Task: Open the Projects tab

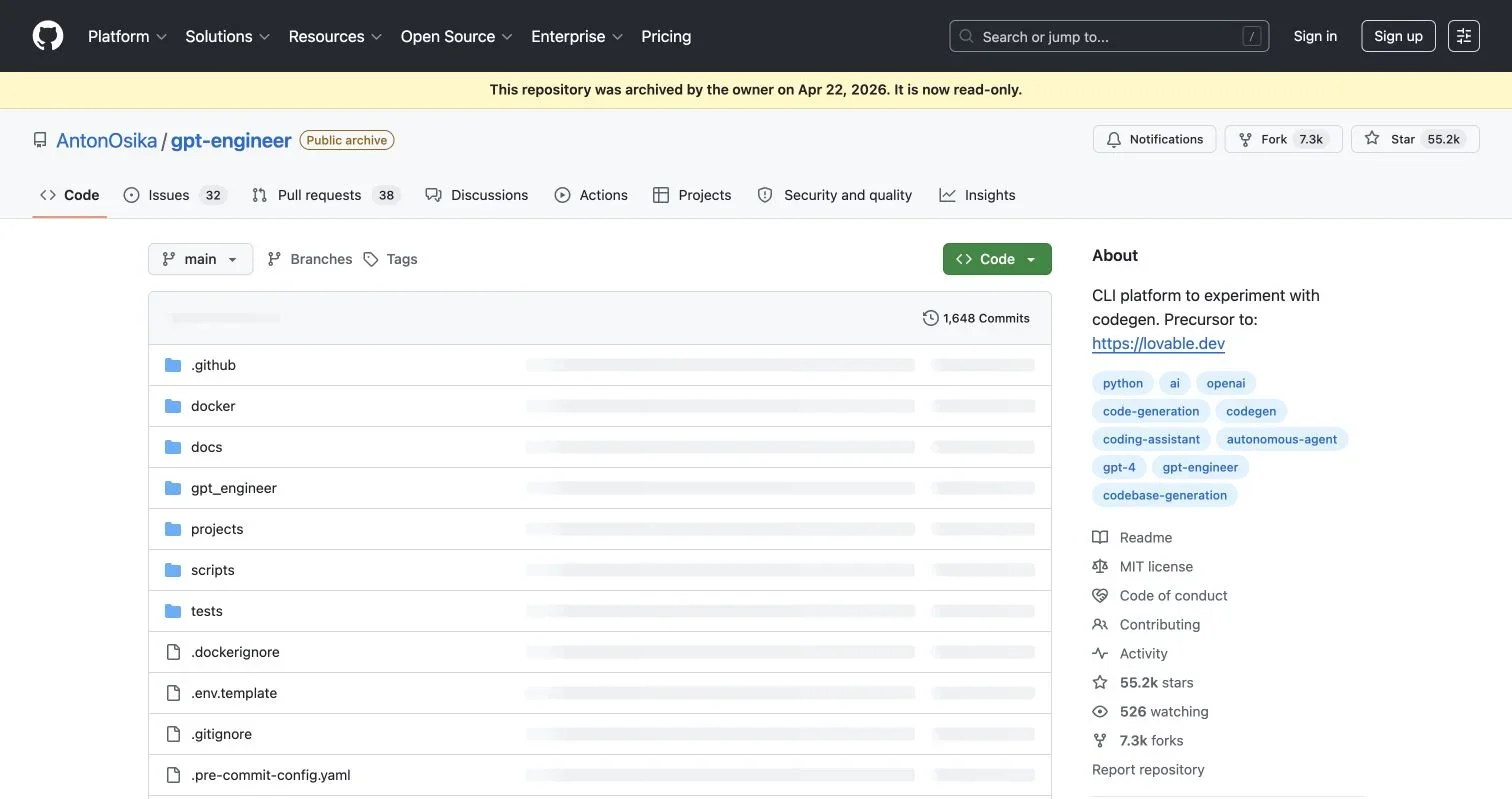Action: 692,195
